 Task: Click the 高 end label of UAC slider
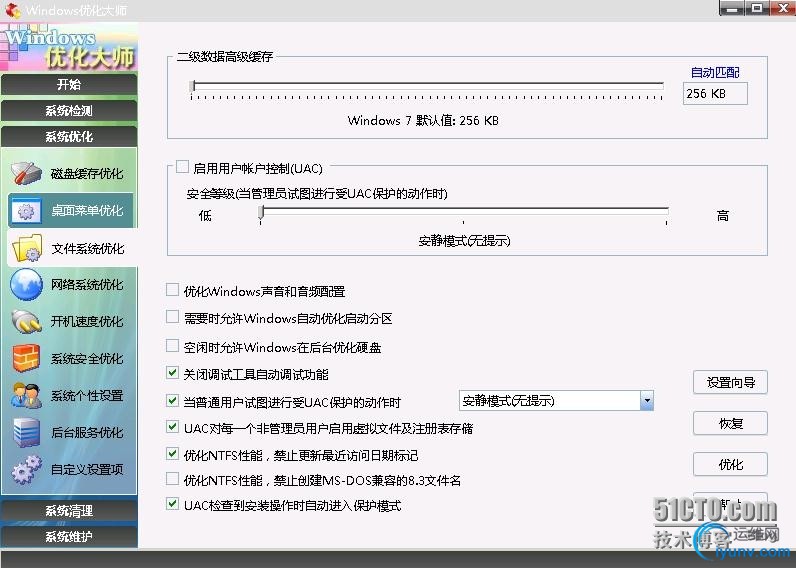coord(722,216)
